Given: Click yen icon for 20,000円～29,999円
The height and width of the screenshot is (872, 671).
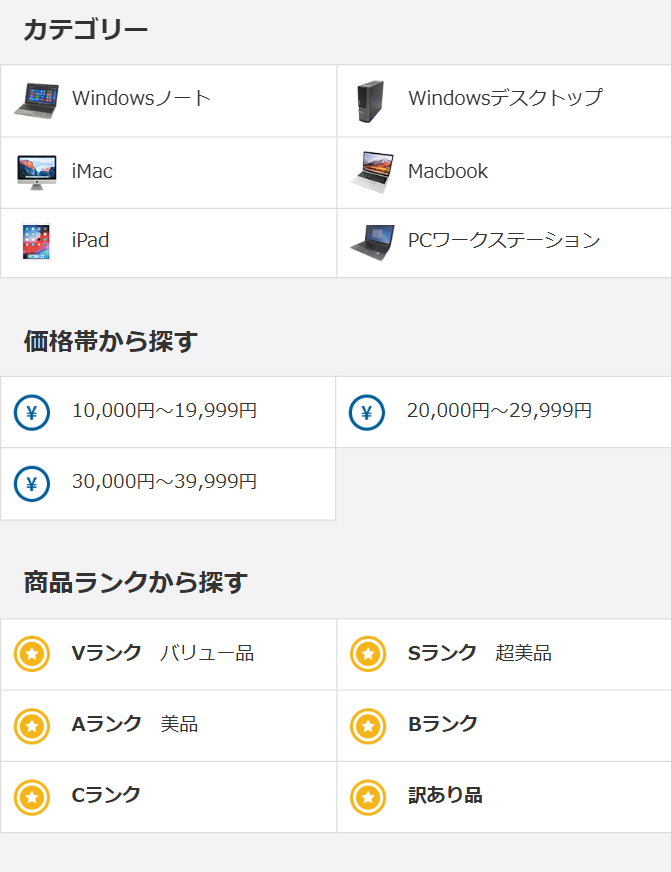Looking at the screenshot, I should coord(367,412).
